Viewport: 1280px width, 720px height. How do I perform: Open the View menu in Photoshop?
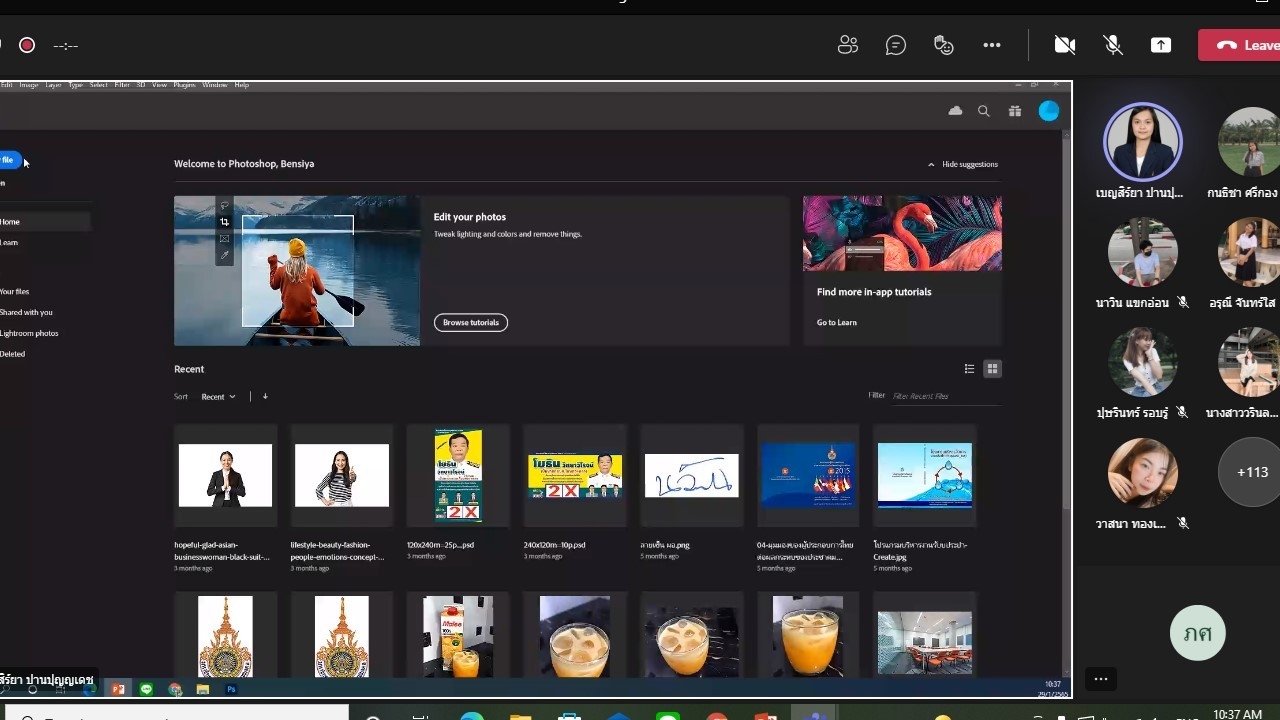159,85
